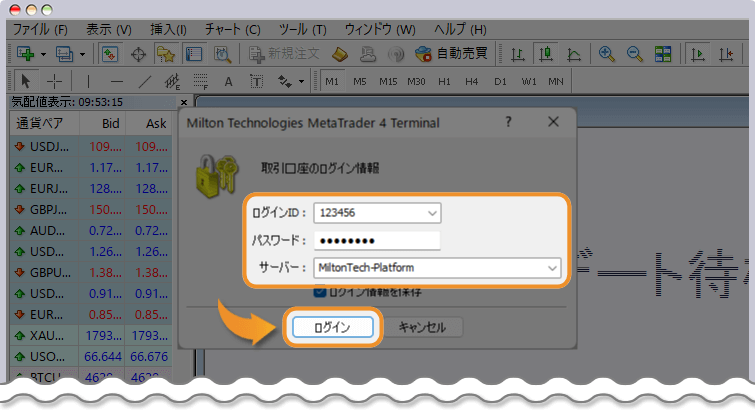Screen dimensions: 755x410
Task: Toggle the chart shift icon
Action: [x=726, y=54]
